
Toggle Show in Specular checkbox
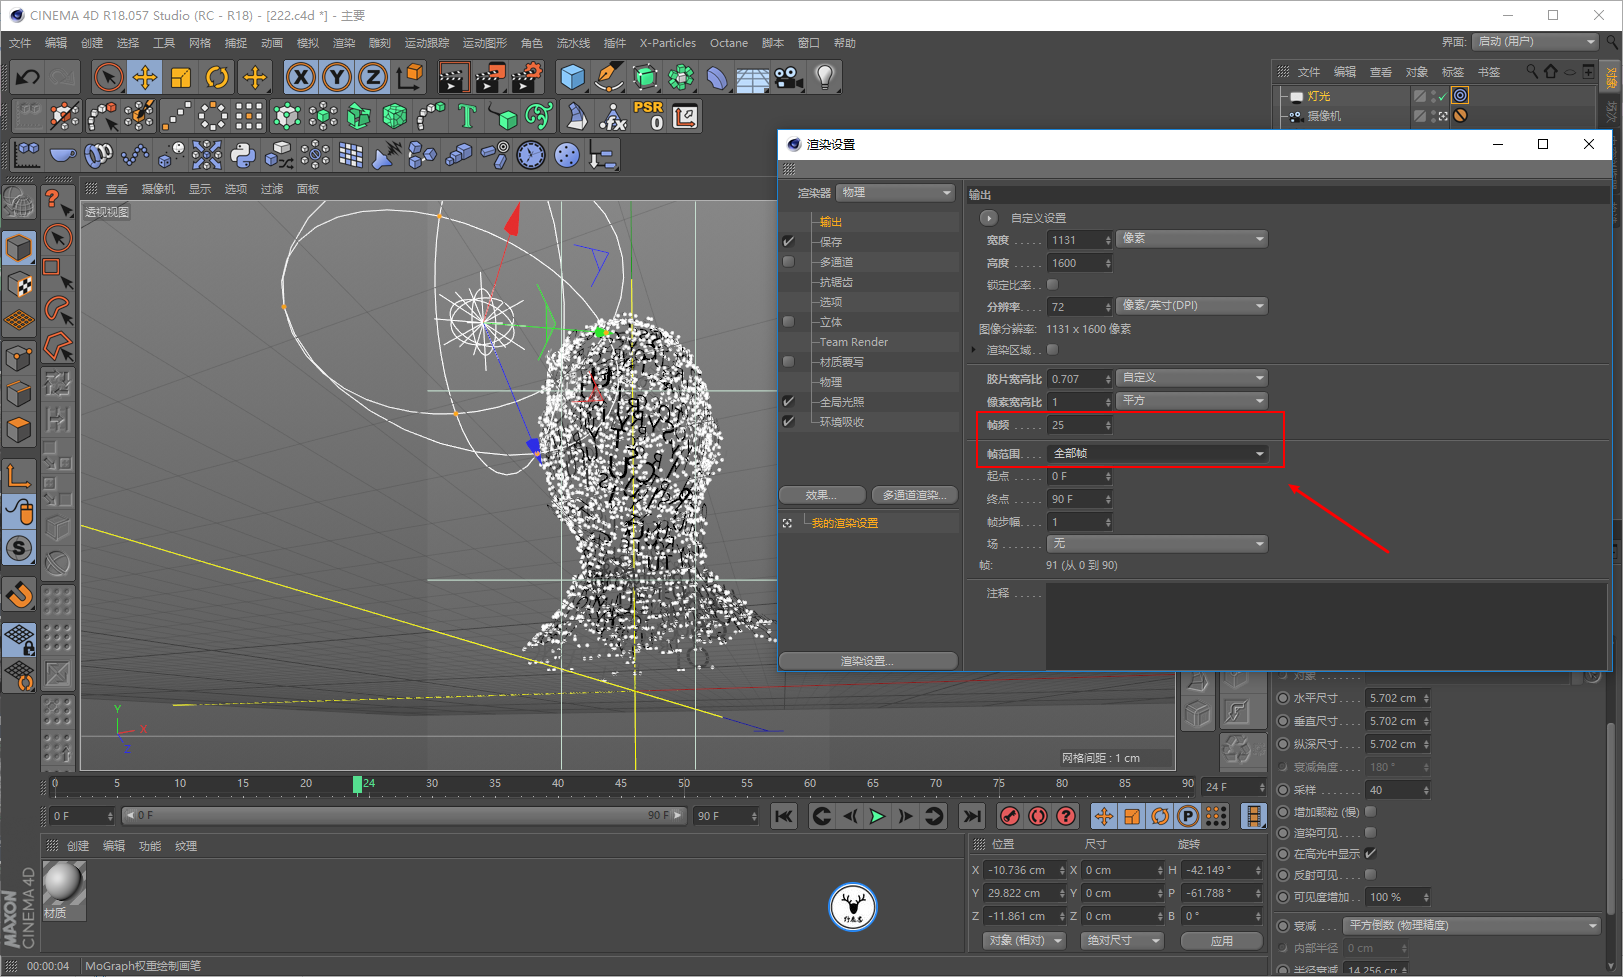(x=1370, y=854)
